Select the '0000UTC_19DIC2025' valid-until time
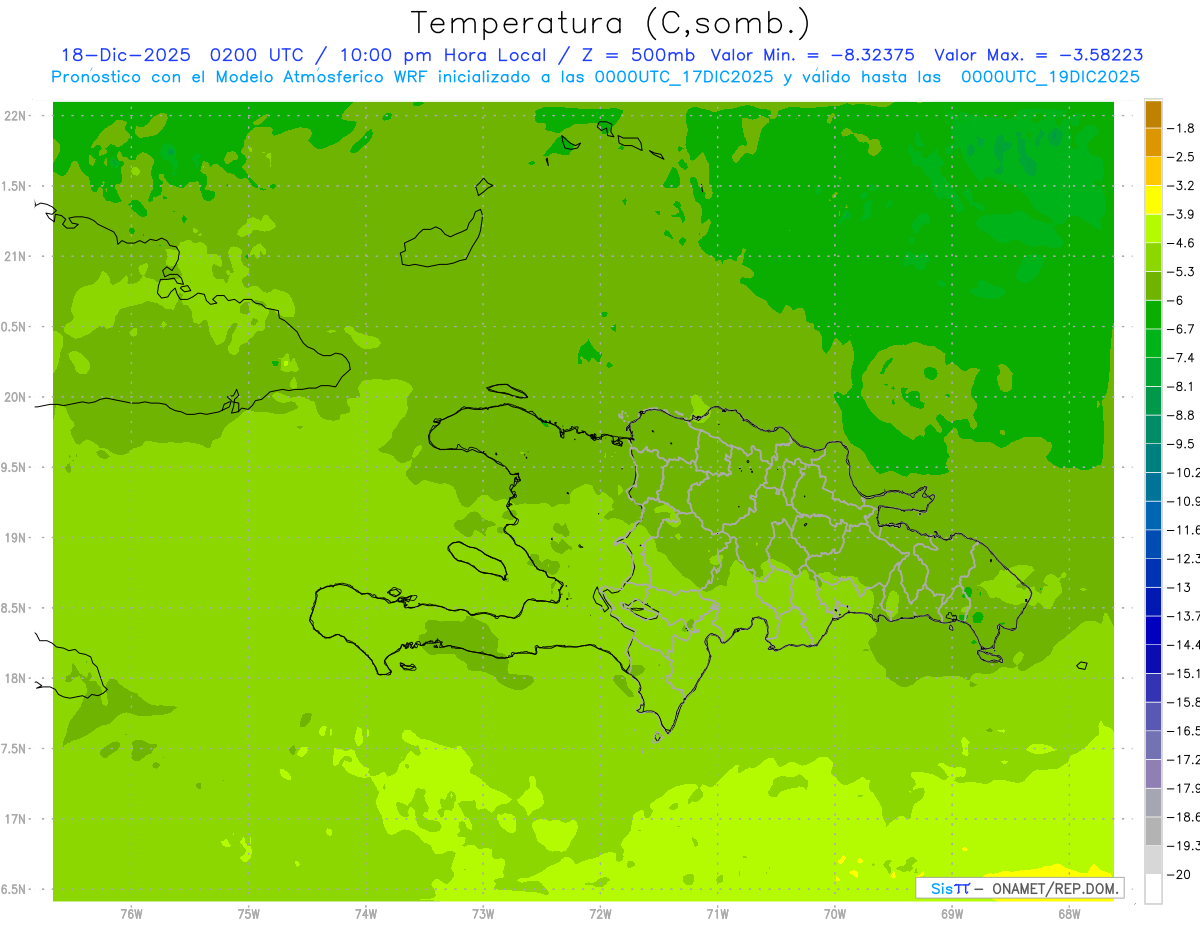This screenshot has height=927, width=1200. 1050,77
